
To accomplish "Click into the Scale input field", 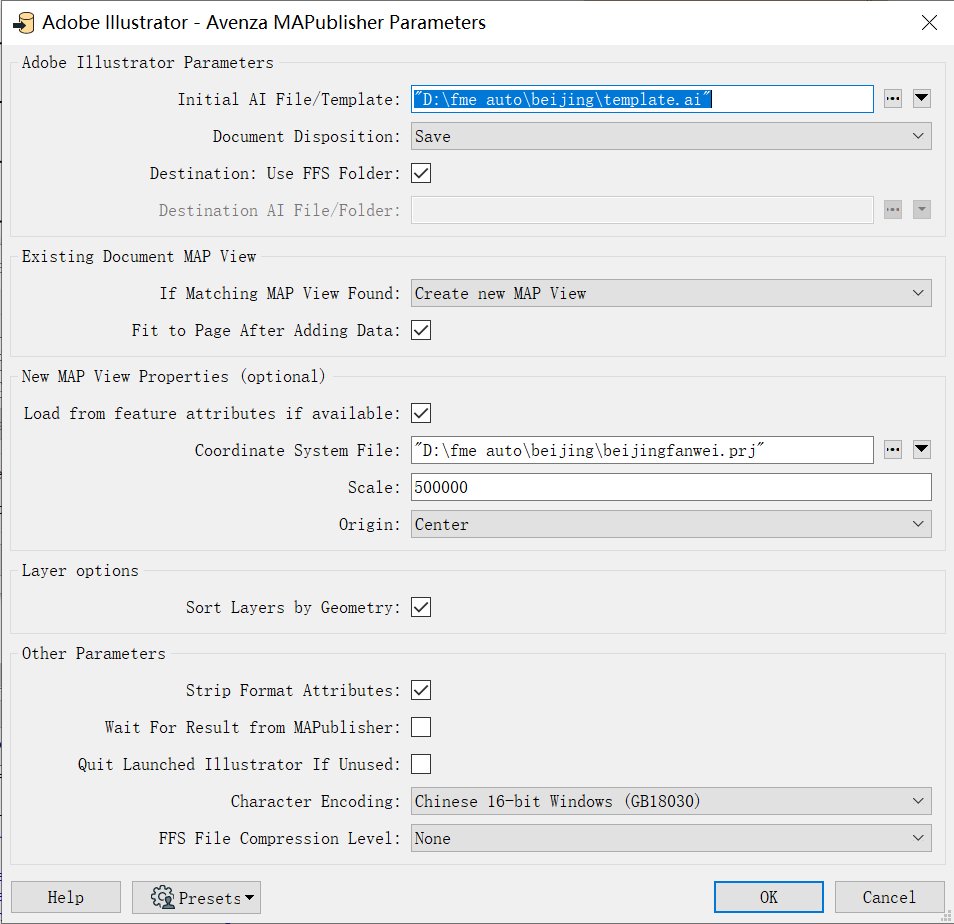I will pos(671,487).
